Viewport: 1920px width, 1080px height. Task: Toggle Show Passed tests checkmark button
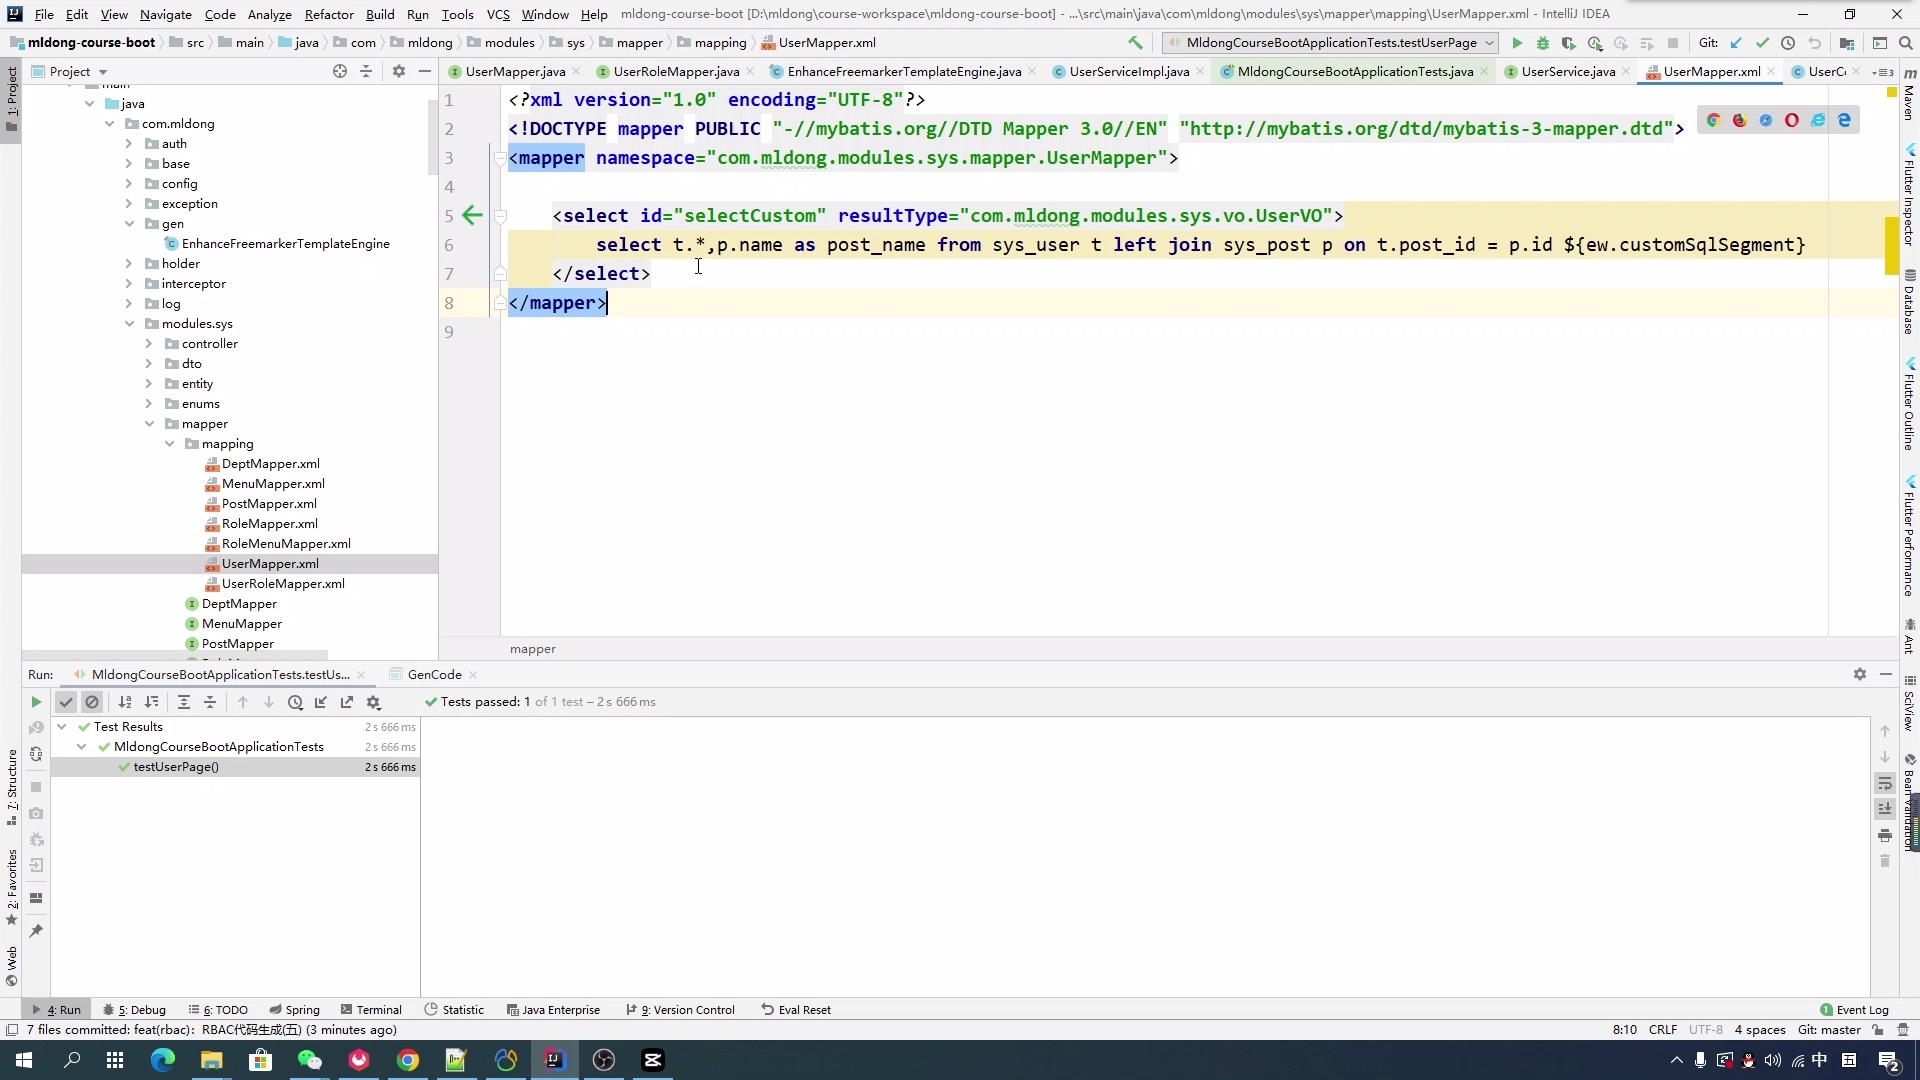pos(66,702)
